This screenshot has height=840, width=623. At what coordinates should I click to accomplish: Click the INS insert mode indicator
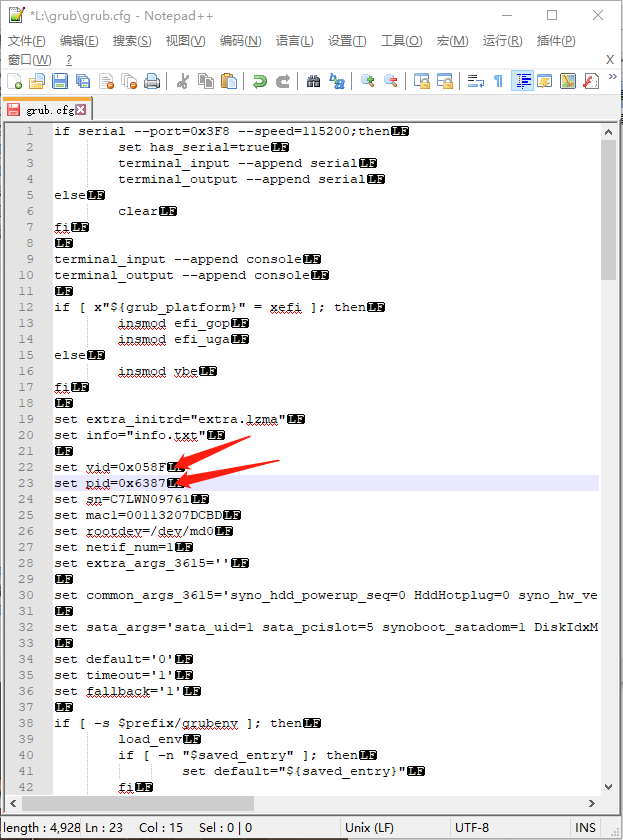(585, 828)
